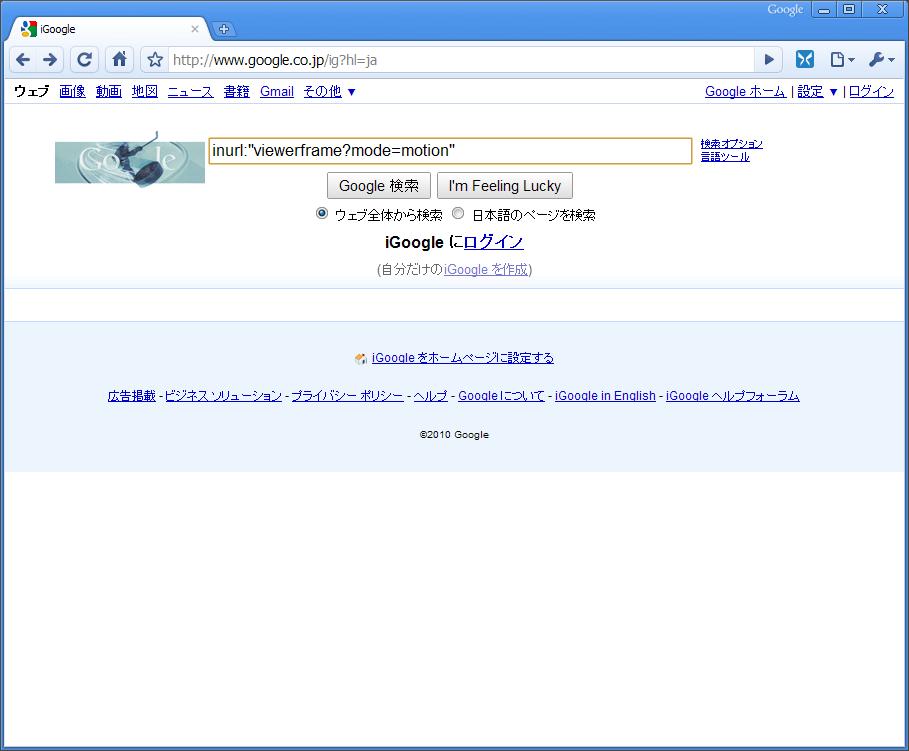This screenshot has height=751, width=909.
Task: Switch to iGoogle in English
Action: [x=605, y=396]
